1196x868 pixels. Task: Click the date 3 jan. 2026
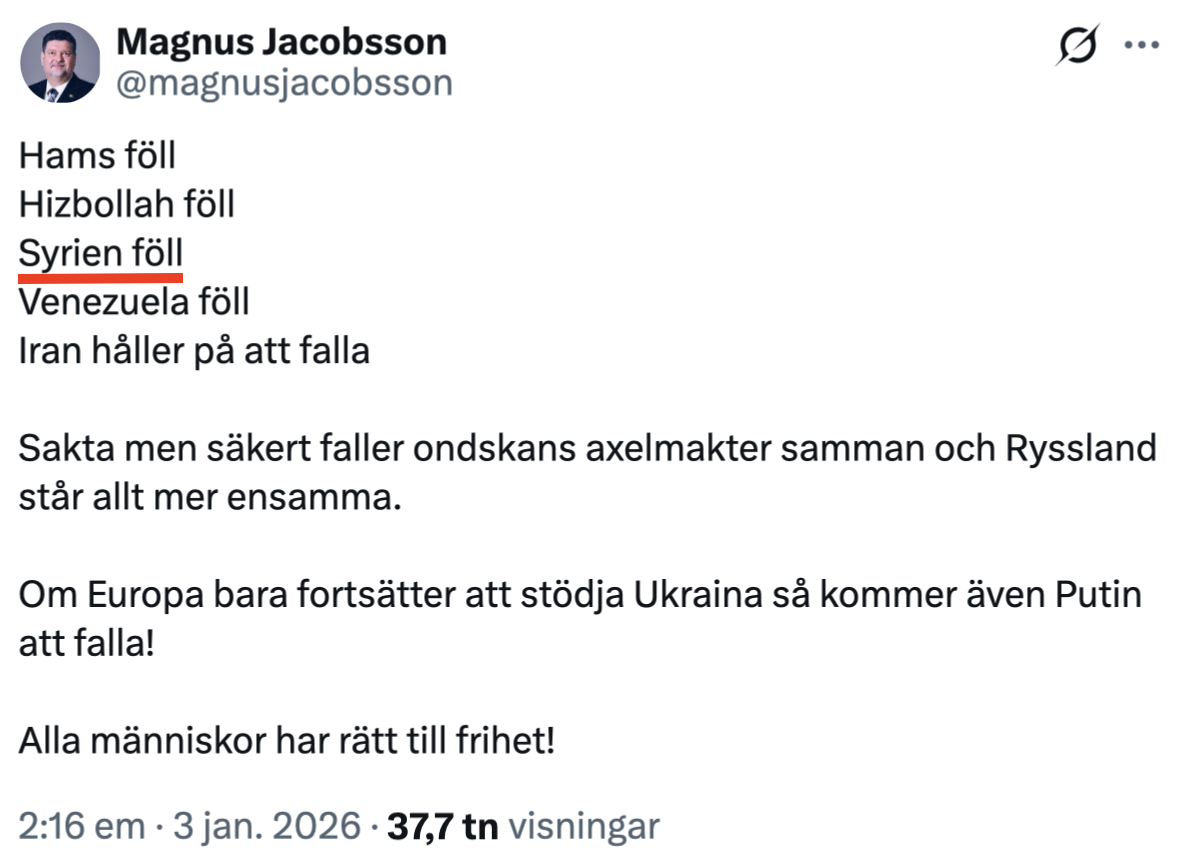265,826
